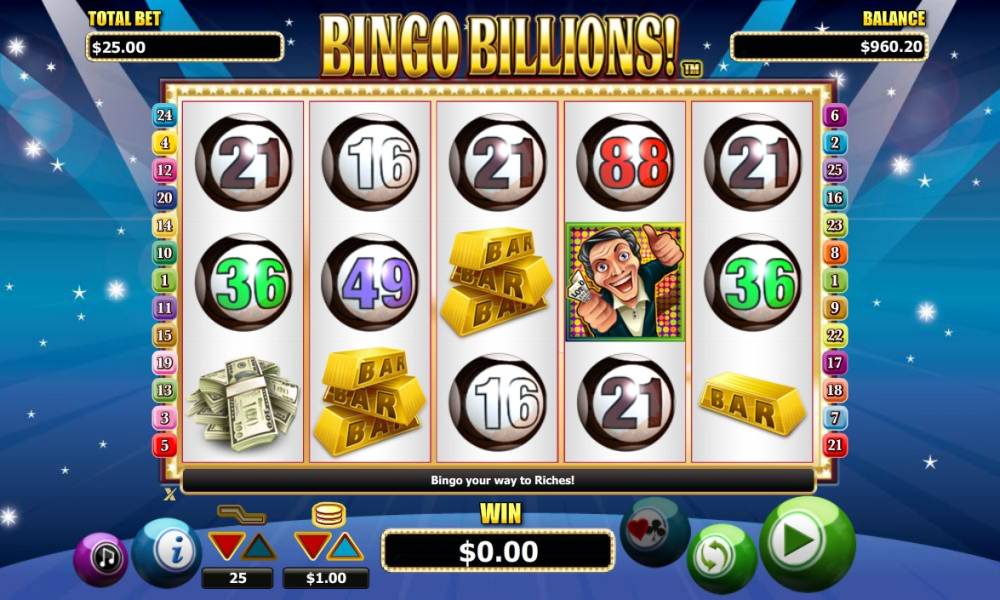The height and width of the screenshot is (600, 1000).
Task: Mute the music with the purple note ball
Action: 101,559
